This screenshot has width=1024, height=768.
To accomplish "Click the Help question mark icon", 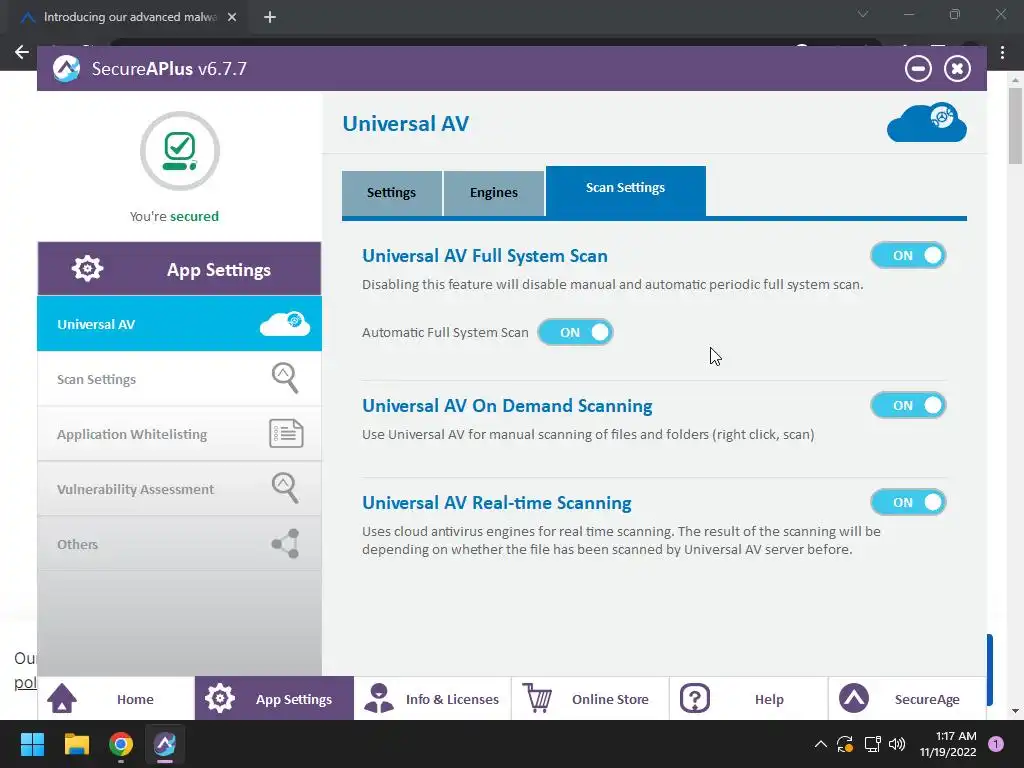I will pos(695,698).
